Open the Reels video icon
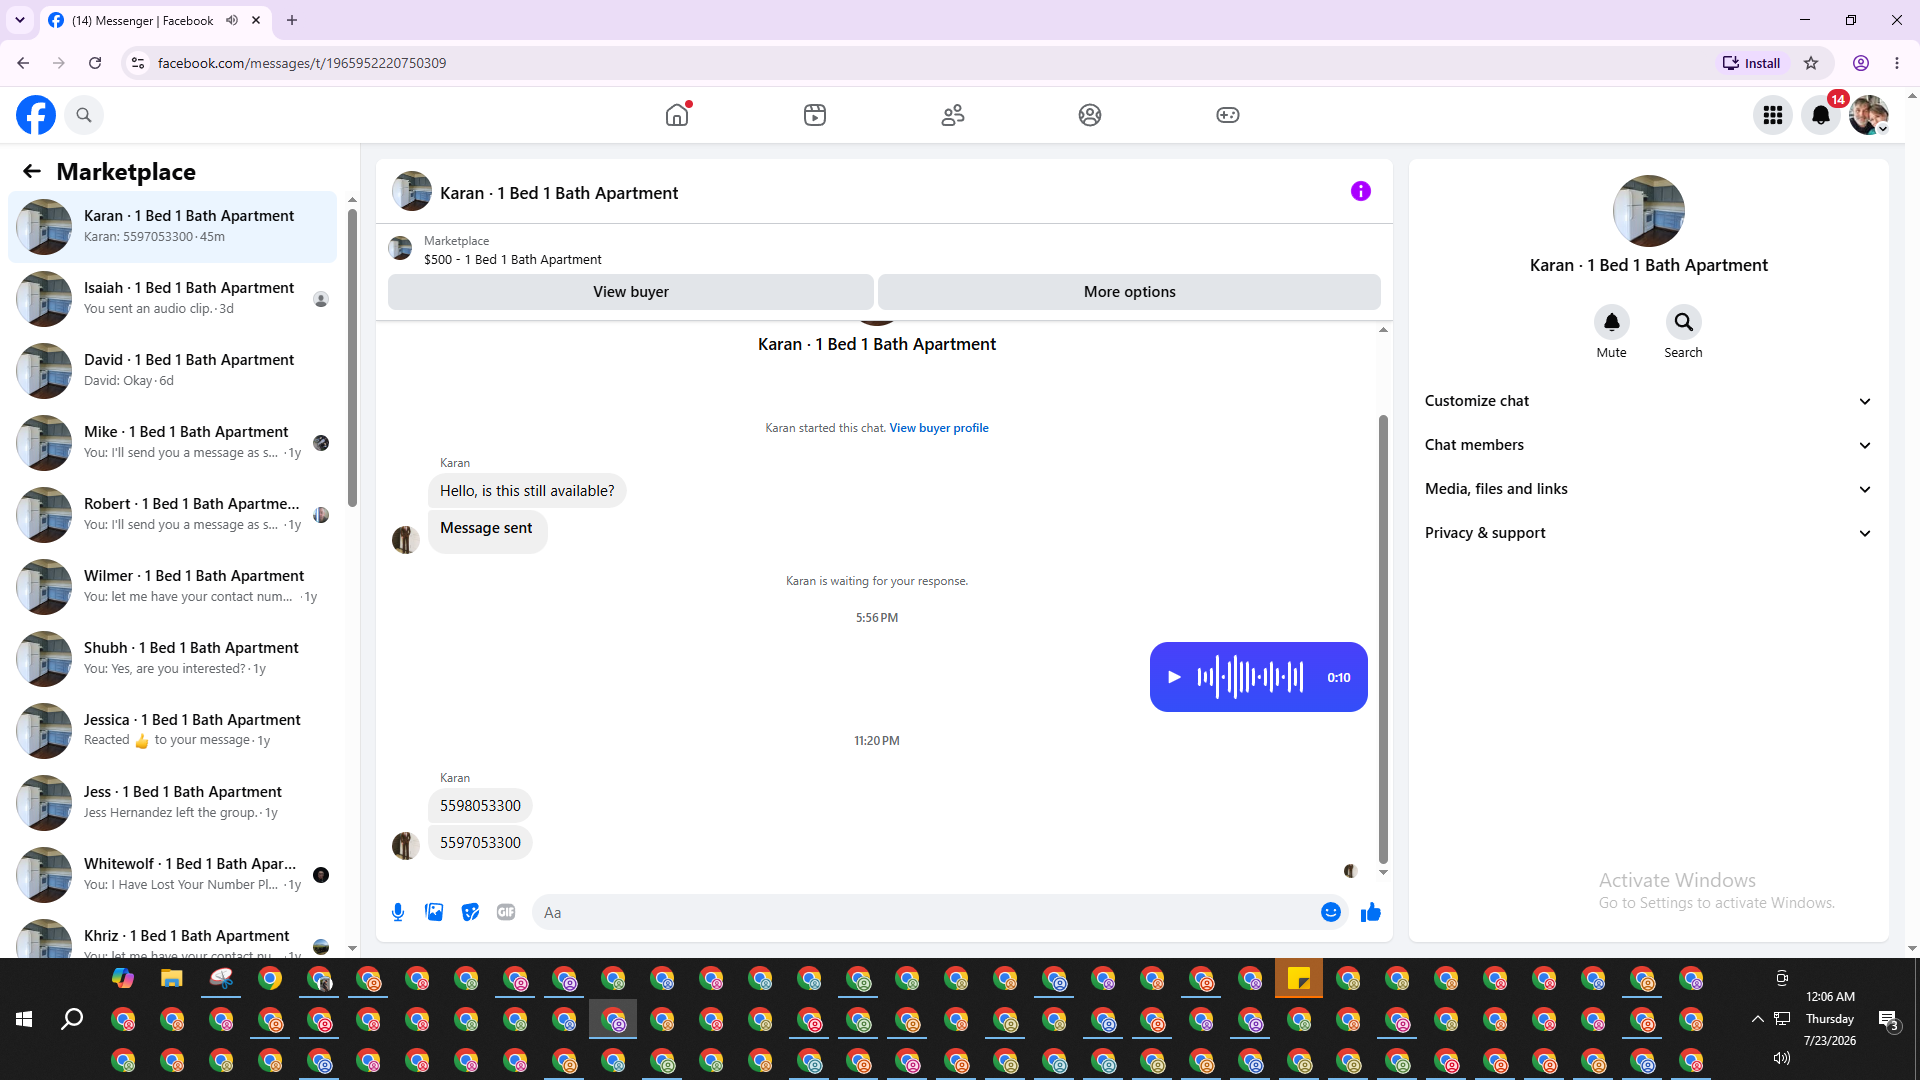1920x1080 pixels. 815,115
